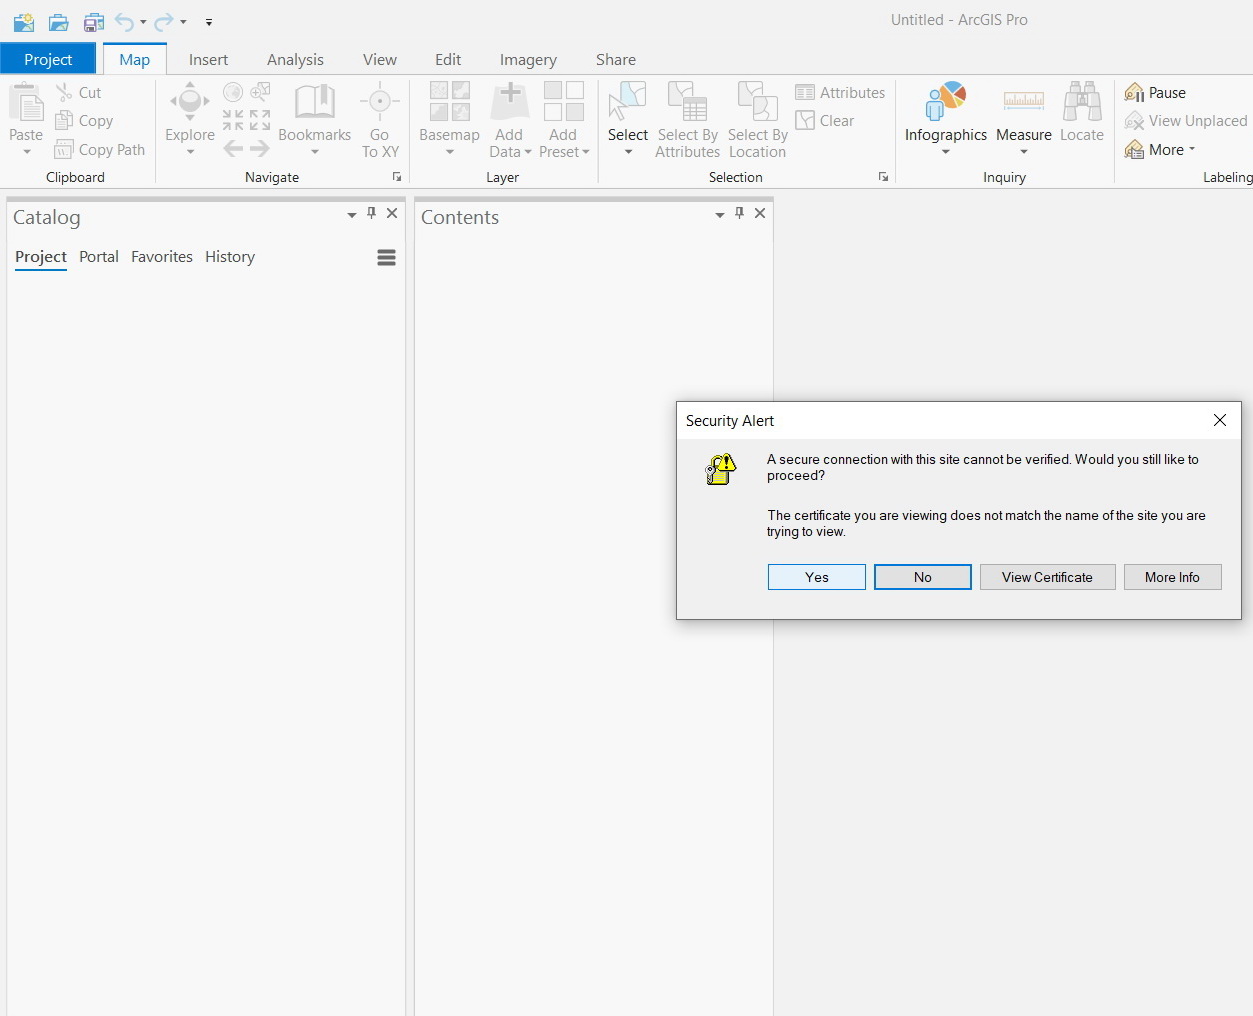Open project via the folder icon in quick access toolbar
1253x1016 pixels.
[x=59, y=22]
